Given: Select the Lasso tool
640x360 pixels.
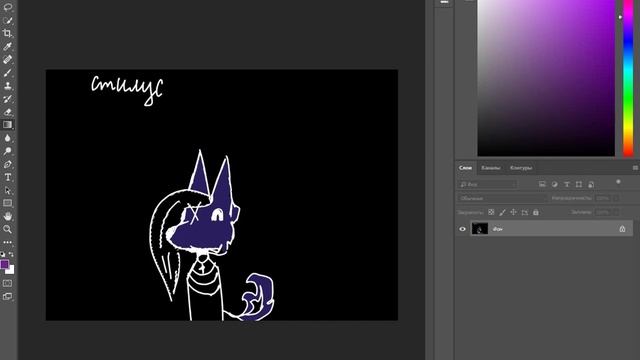Looking at the screenshot, I should pos(7,7).
